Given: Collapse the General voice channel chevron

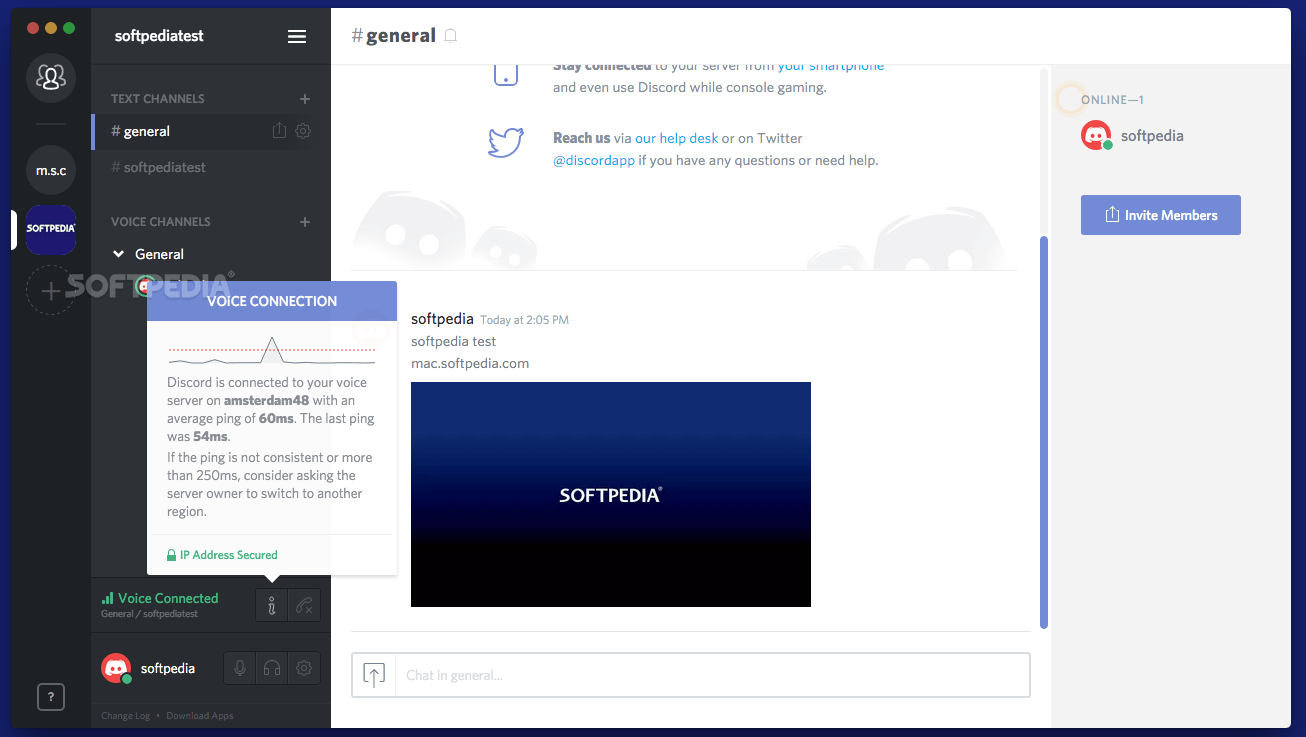Looking at the screenshot, I should [119, 254].
